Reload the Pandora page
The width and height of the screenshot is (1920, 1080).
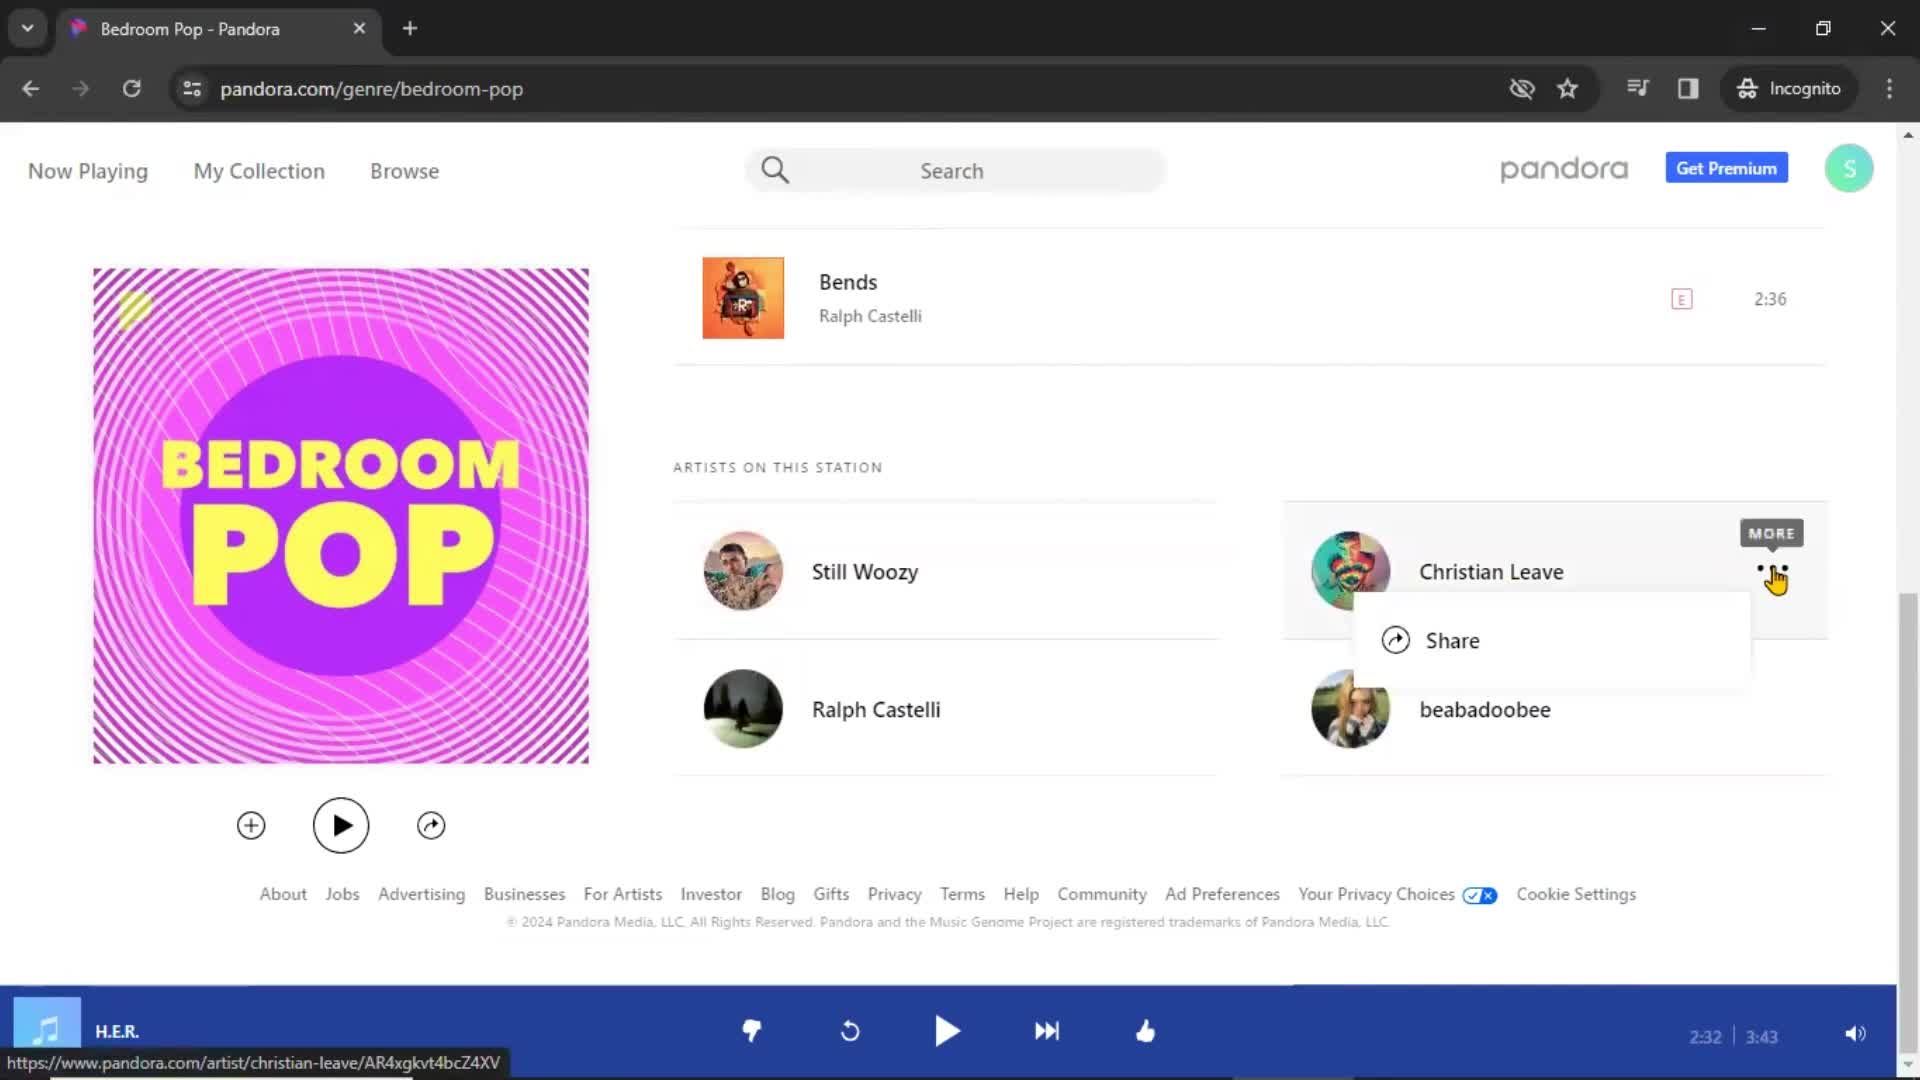tap(131, 88)
